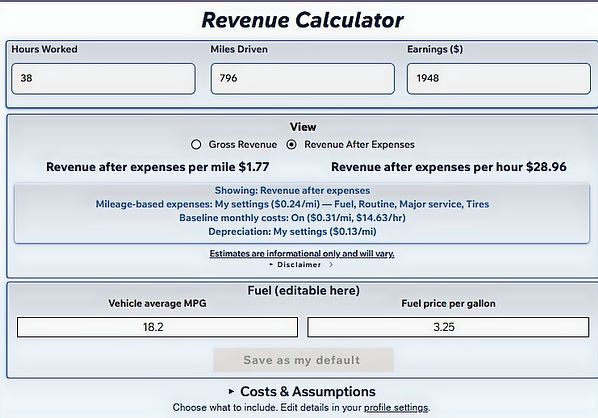This screenshot has height=418, width=598.
Task: Click the Miles Driven input field
Action: pyautogui.click(x=302, y=79)
